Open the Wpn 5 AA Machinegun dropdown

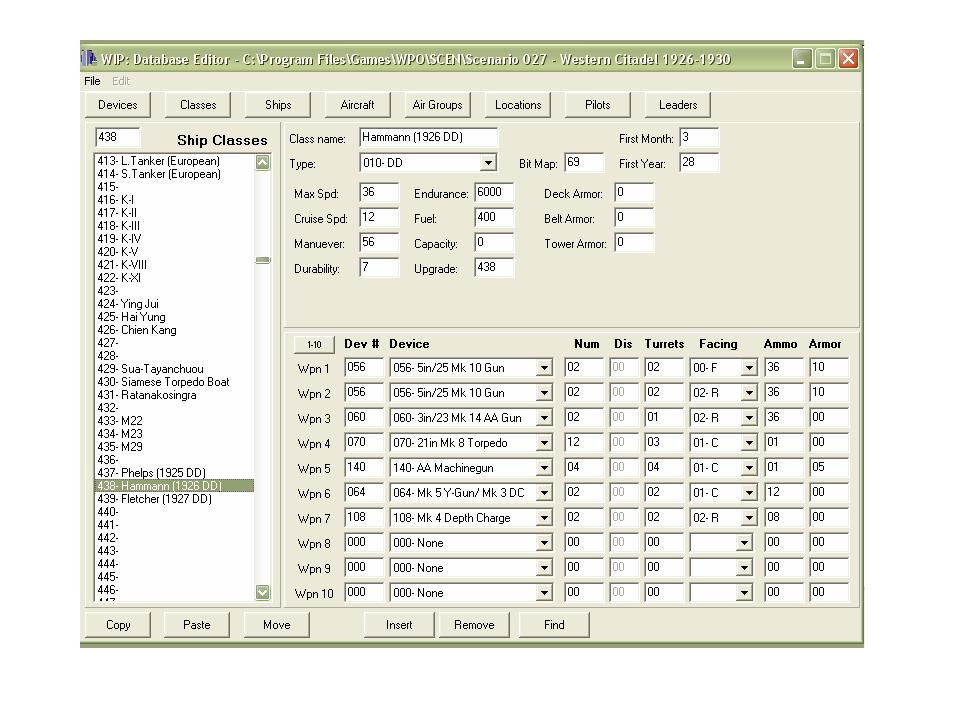click(544, 468)
